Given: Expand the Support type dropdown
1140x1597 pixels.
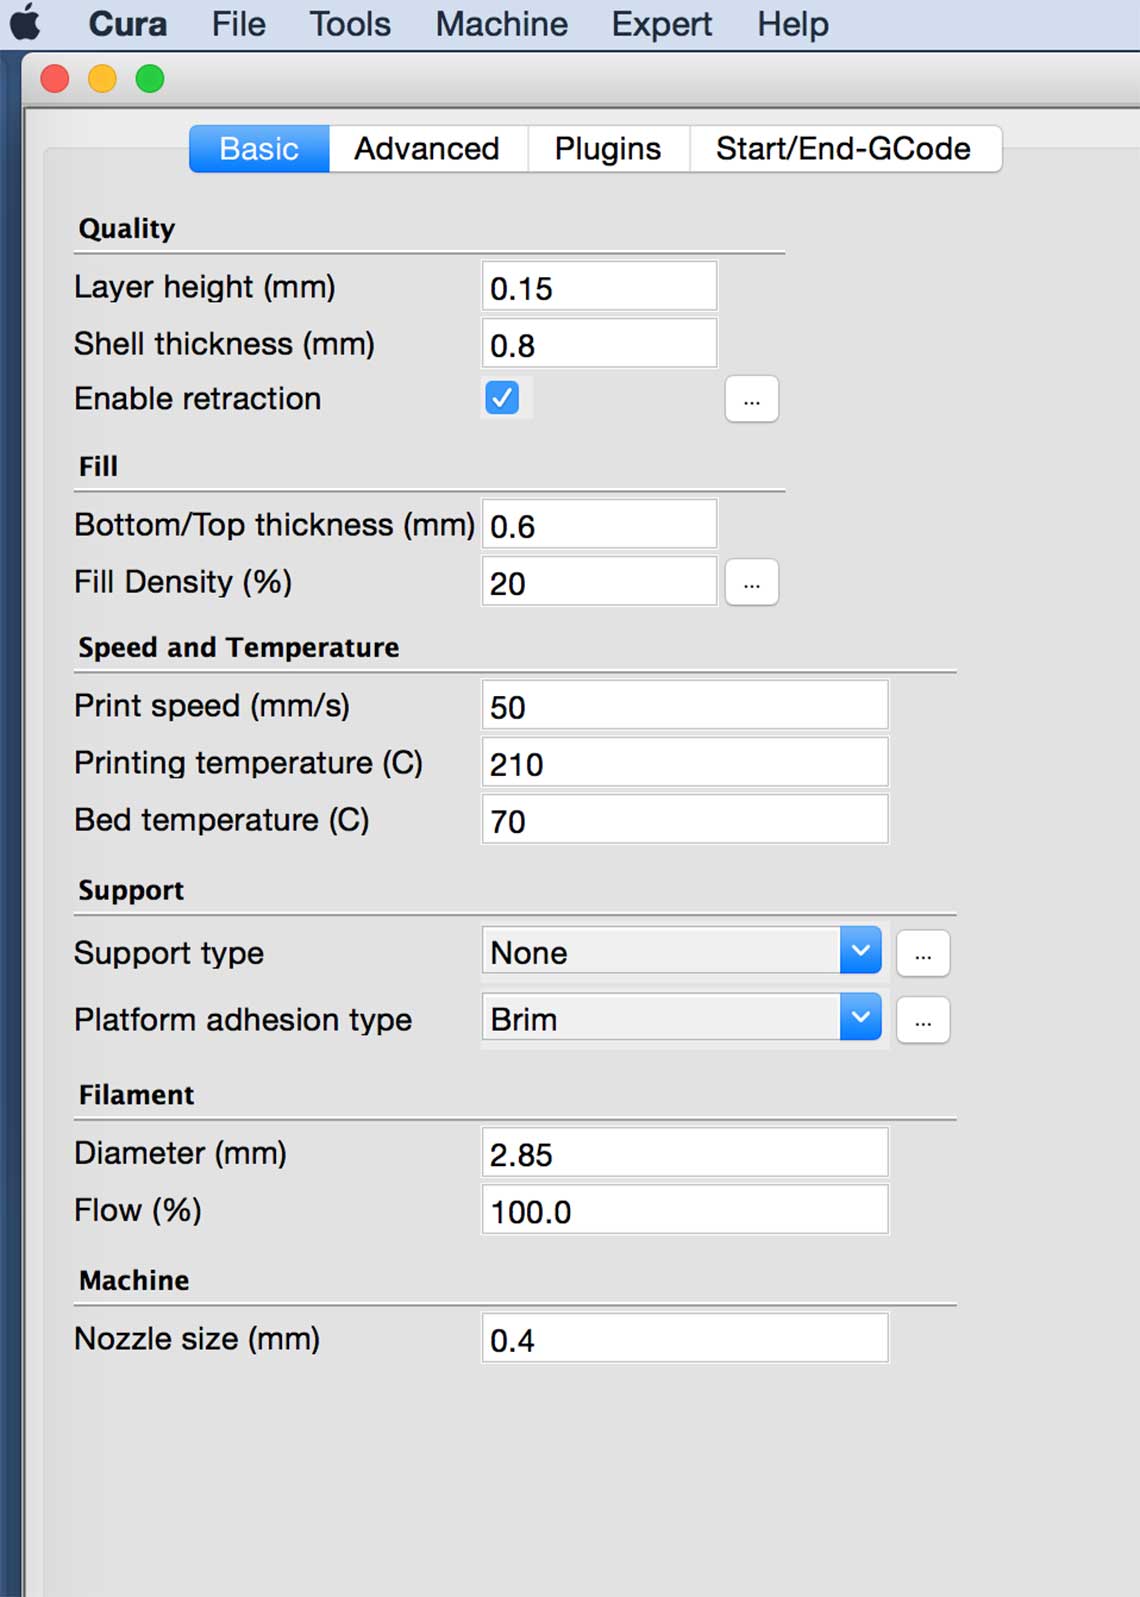Looking at the screenshot, I should (682, 951).
